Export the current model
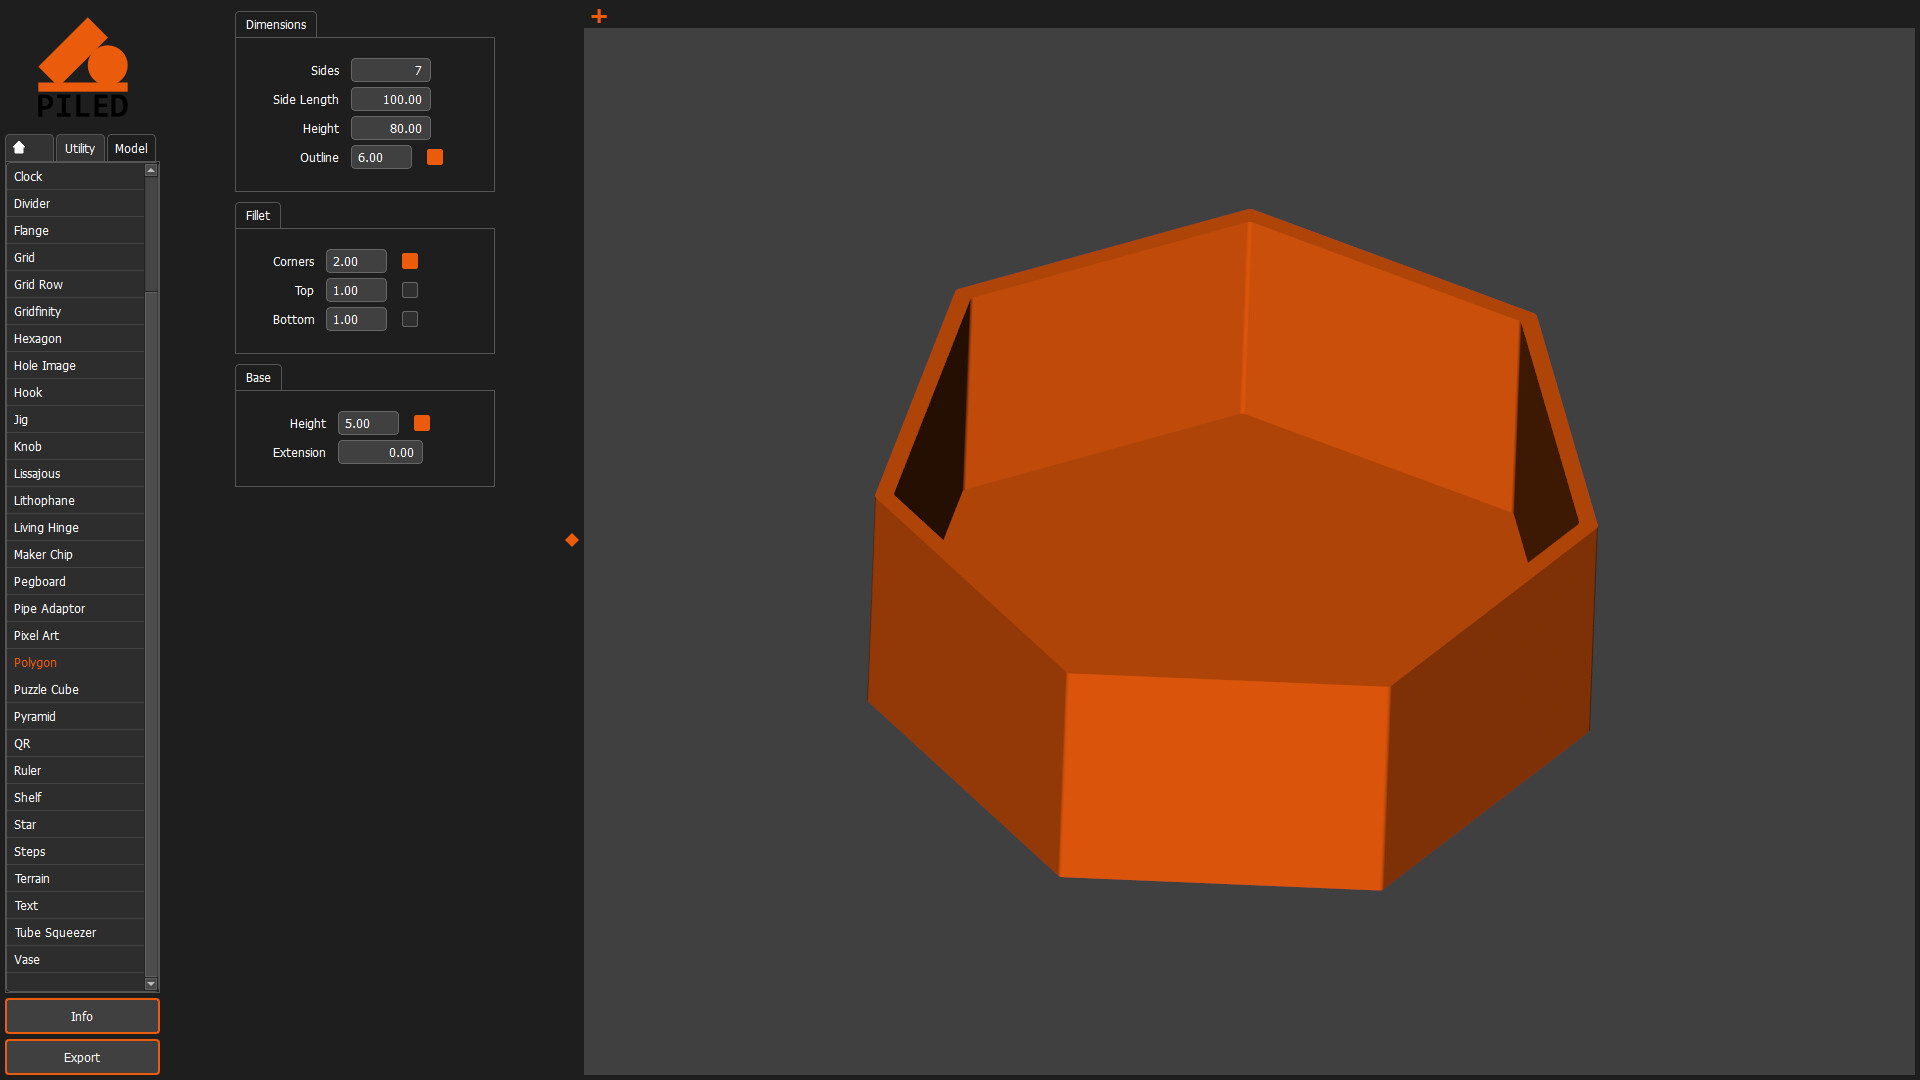 pos(82,1057)
